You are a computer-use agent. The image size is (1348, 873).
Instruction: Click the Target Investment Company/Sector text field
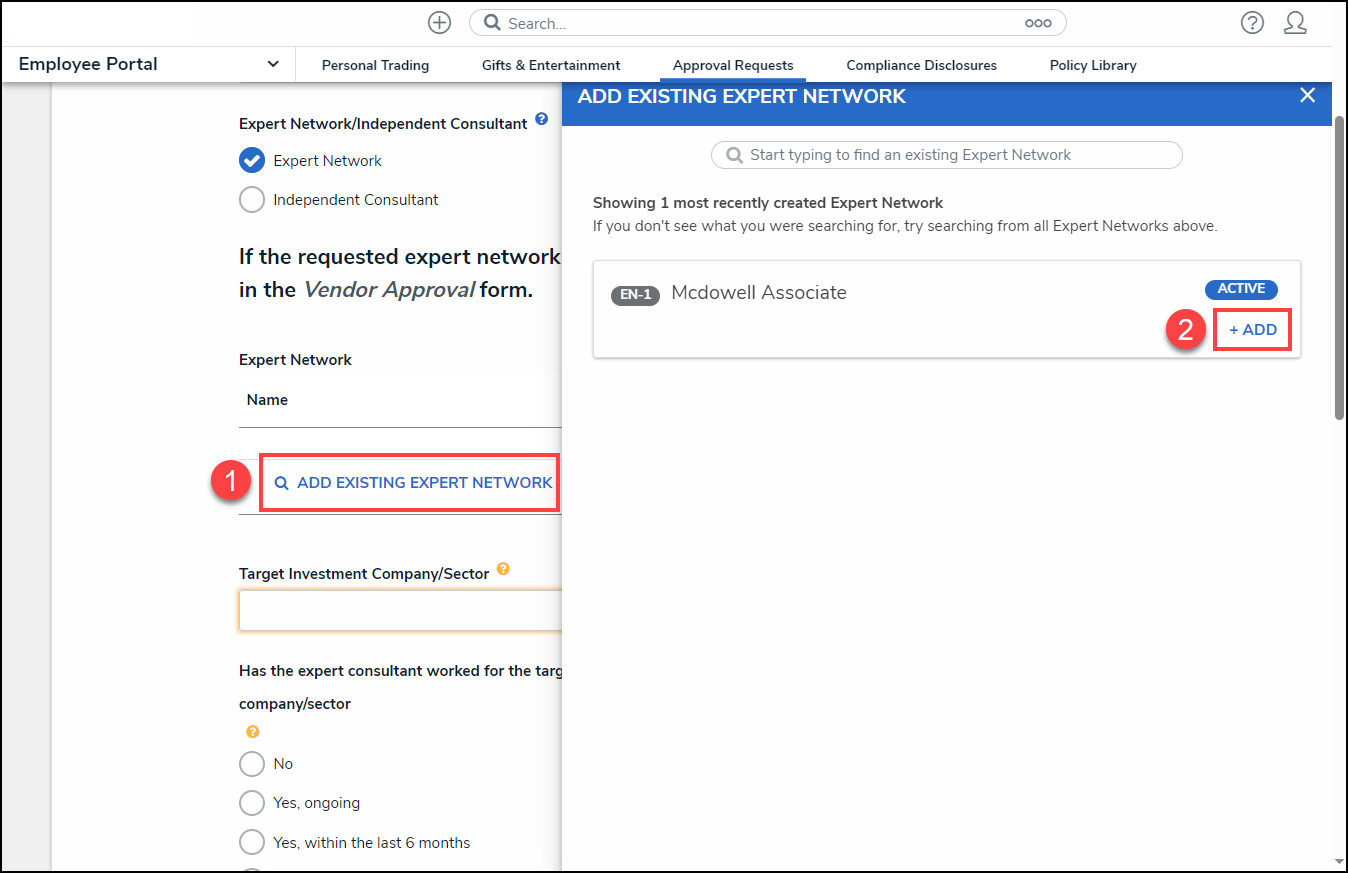point(400,610)
